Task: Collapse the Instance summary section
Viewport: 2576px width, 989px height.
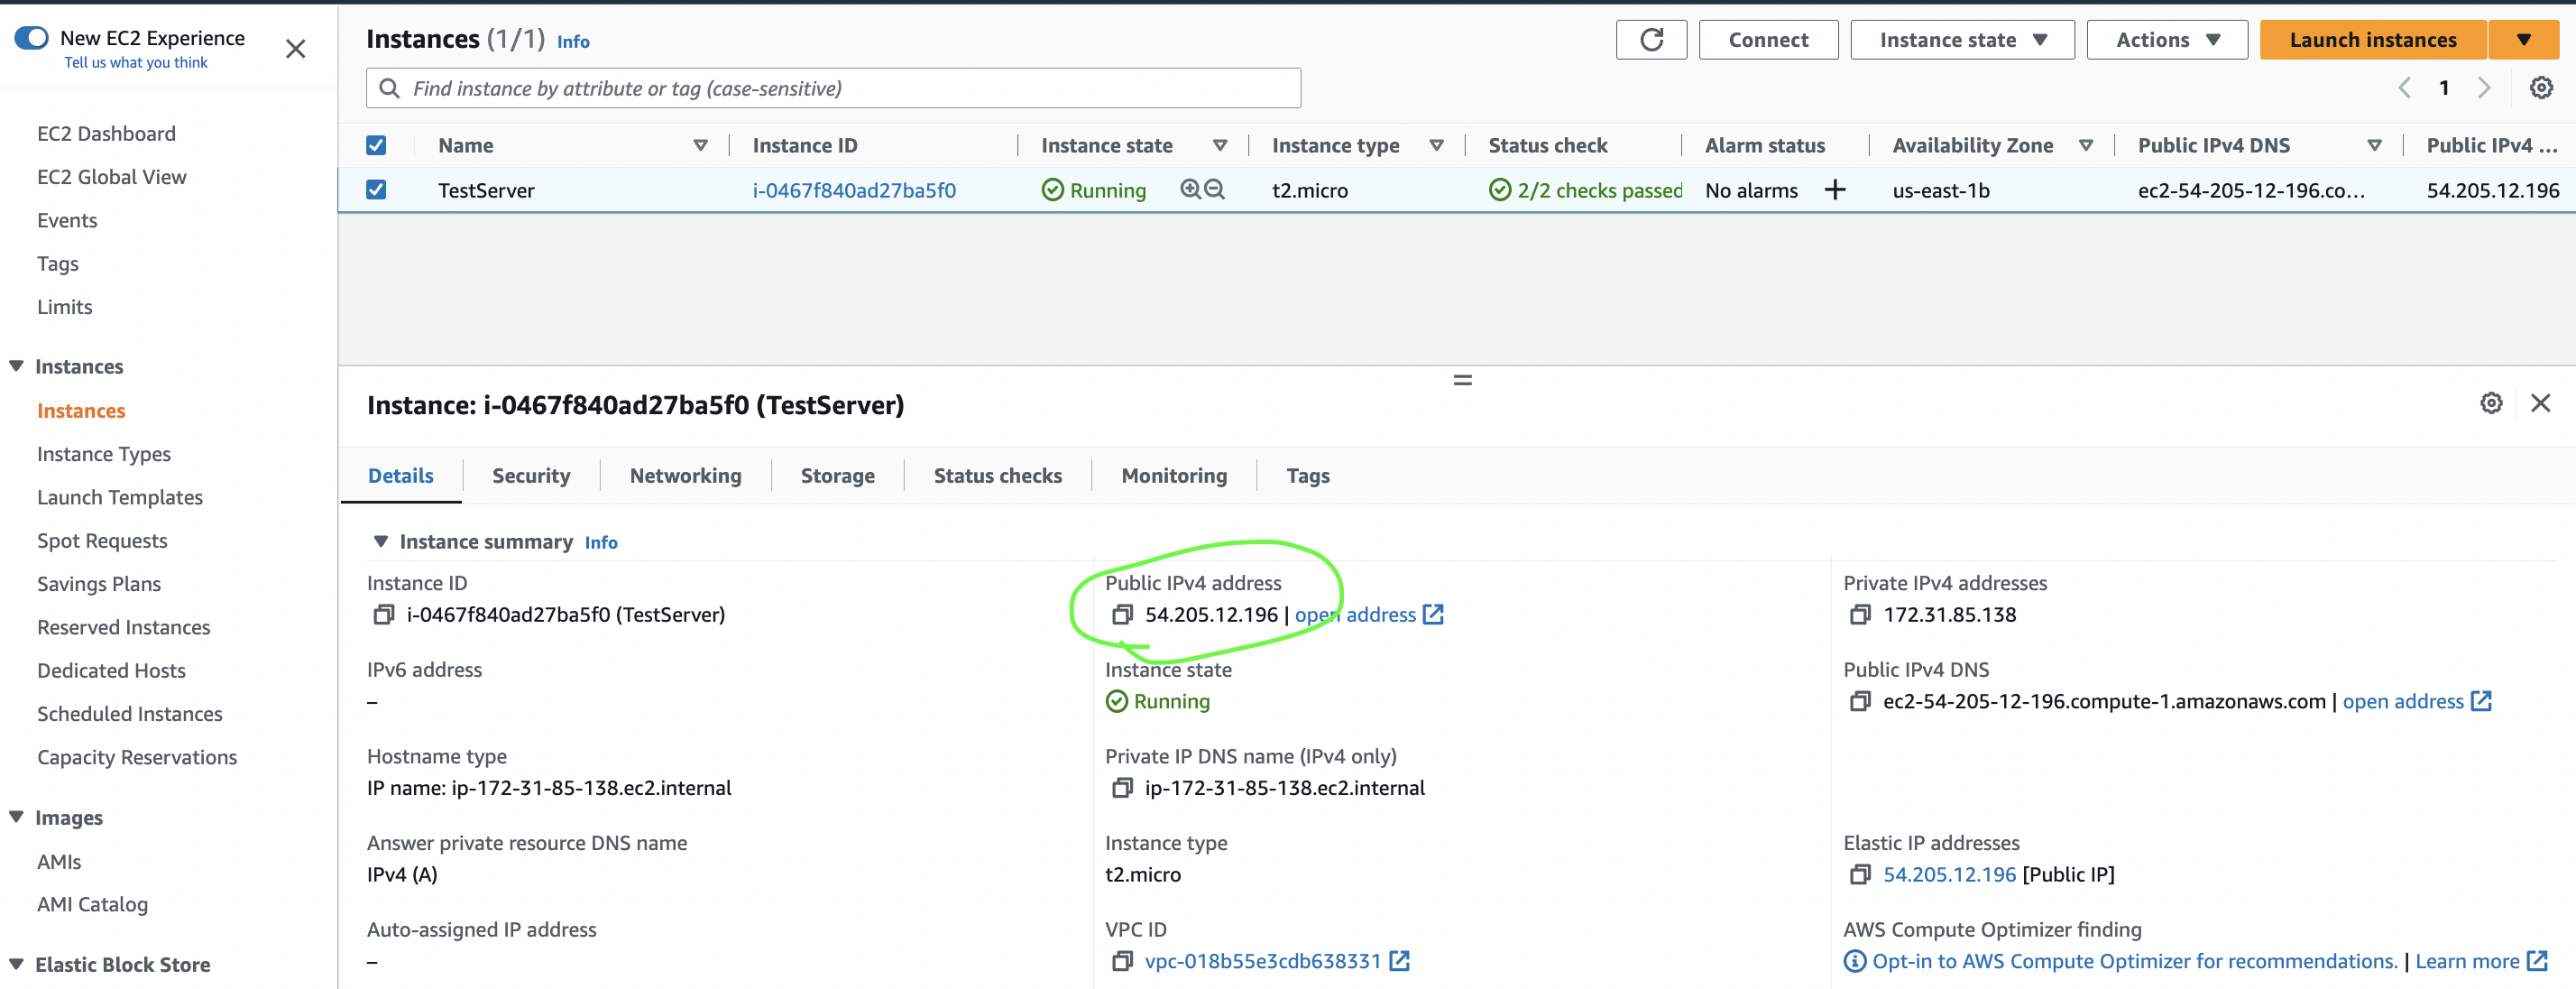Action: (x=381, y=541)
